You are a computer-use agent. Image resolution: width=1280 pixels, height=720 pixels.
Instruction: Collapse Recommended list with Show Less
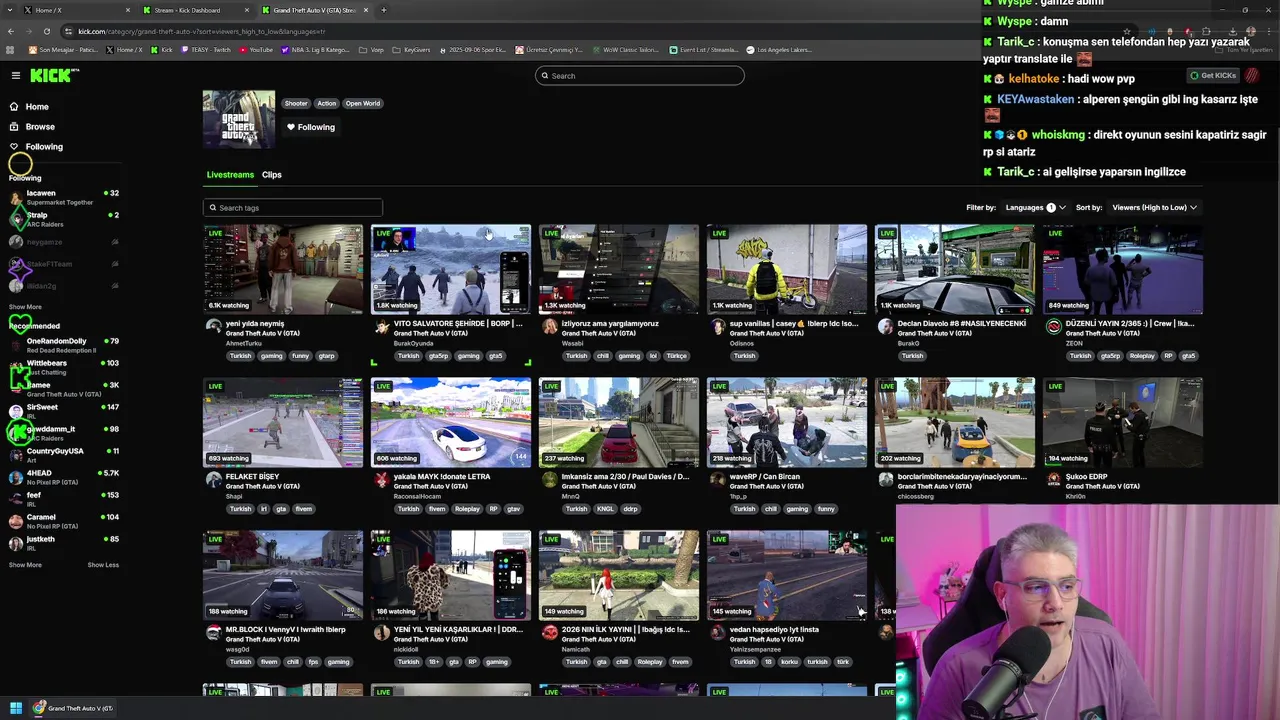click(103, 565)
